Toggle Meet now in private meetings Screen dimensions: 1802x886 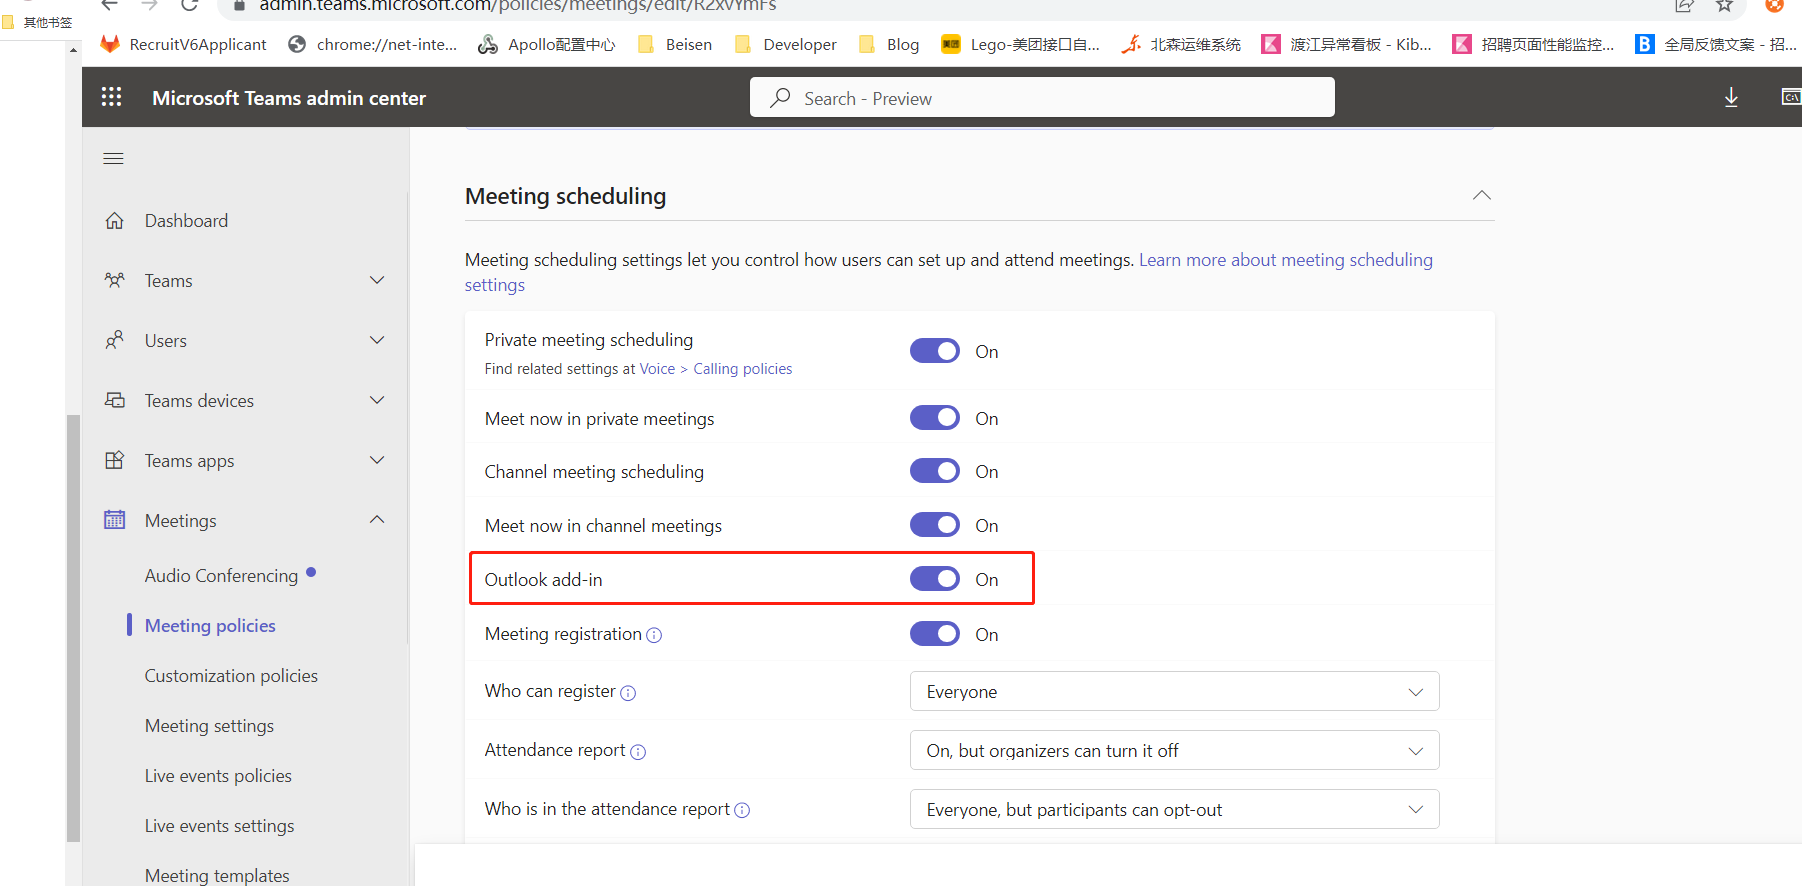935,418
